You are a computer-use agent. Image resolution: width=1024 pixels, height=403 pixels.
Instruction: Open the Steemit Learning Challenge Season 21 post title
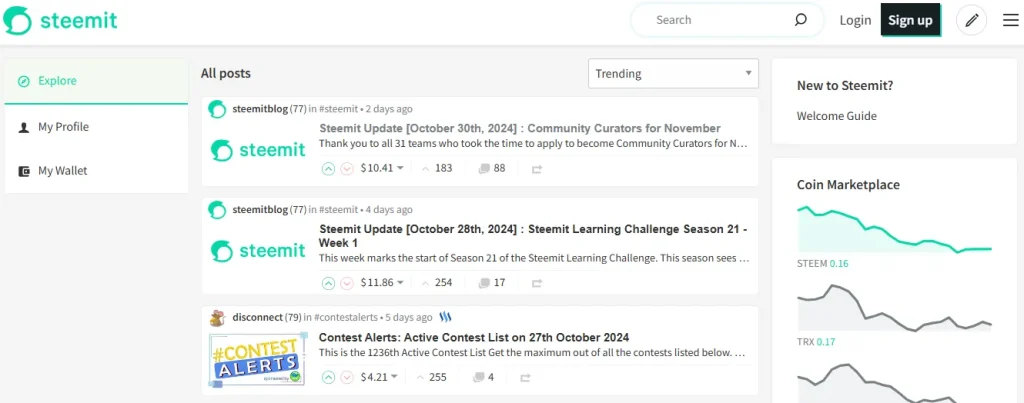534,236
